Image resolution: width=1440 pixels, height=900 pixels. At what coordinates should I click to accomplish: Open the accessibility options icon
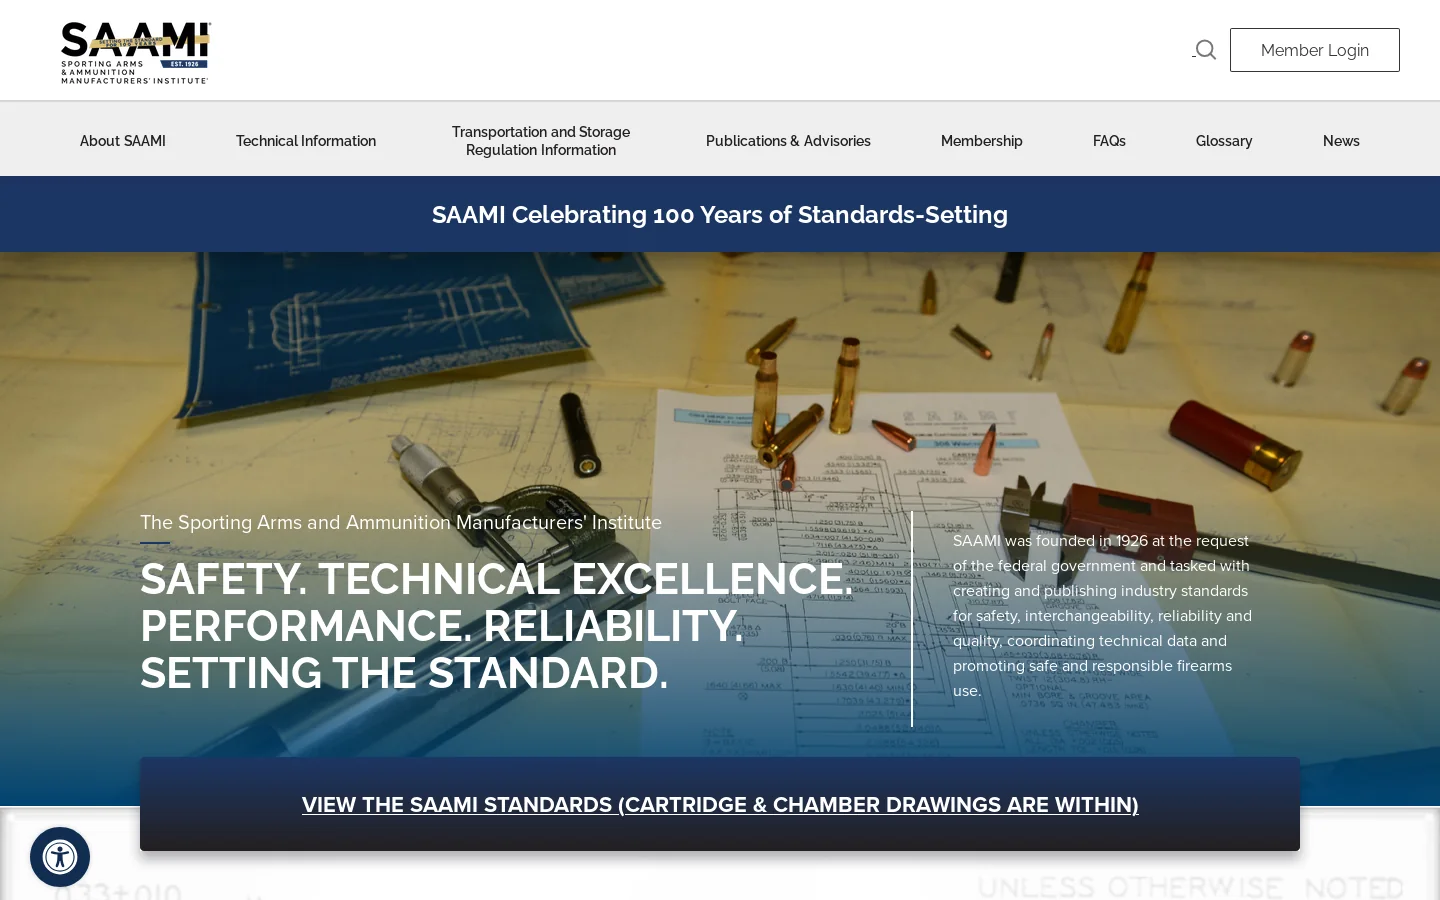click(60, 857)
